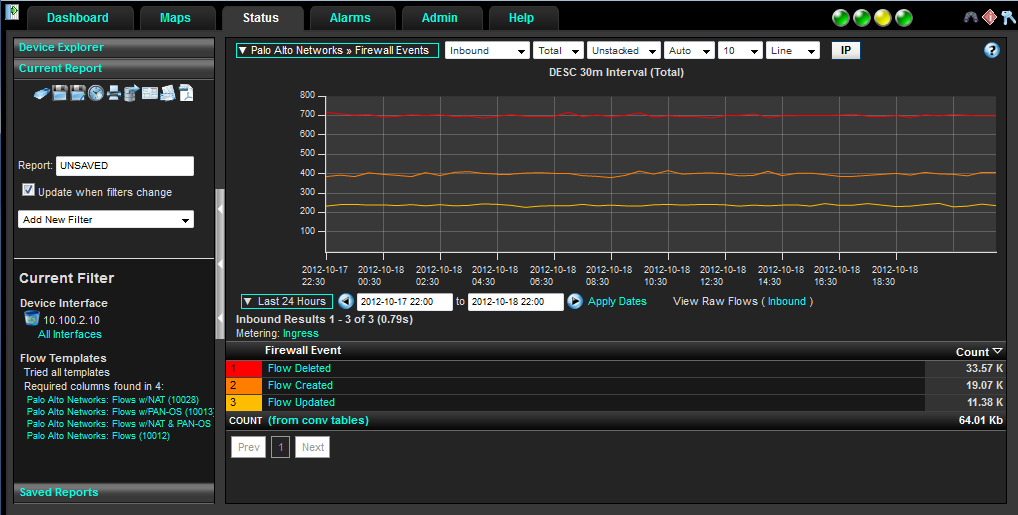Click the Apply Dates link
Image resolution: width=1018 pixels, height=515 pixels.
coord(617,301)
